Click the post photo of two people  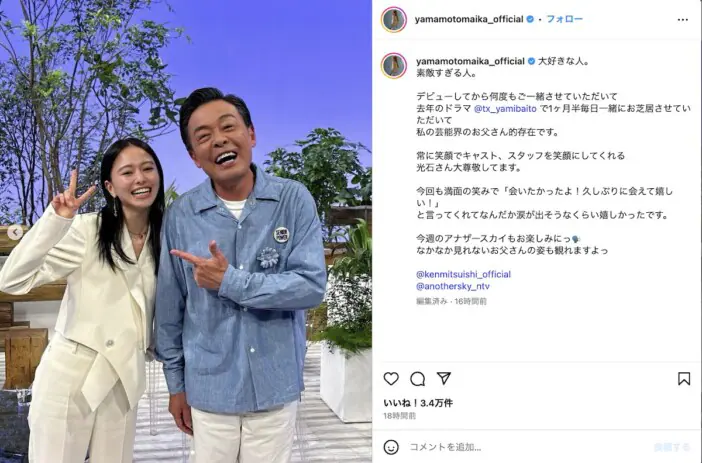click(186, 232)
